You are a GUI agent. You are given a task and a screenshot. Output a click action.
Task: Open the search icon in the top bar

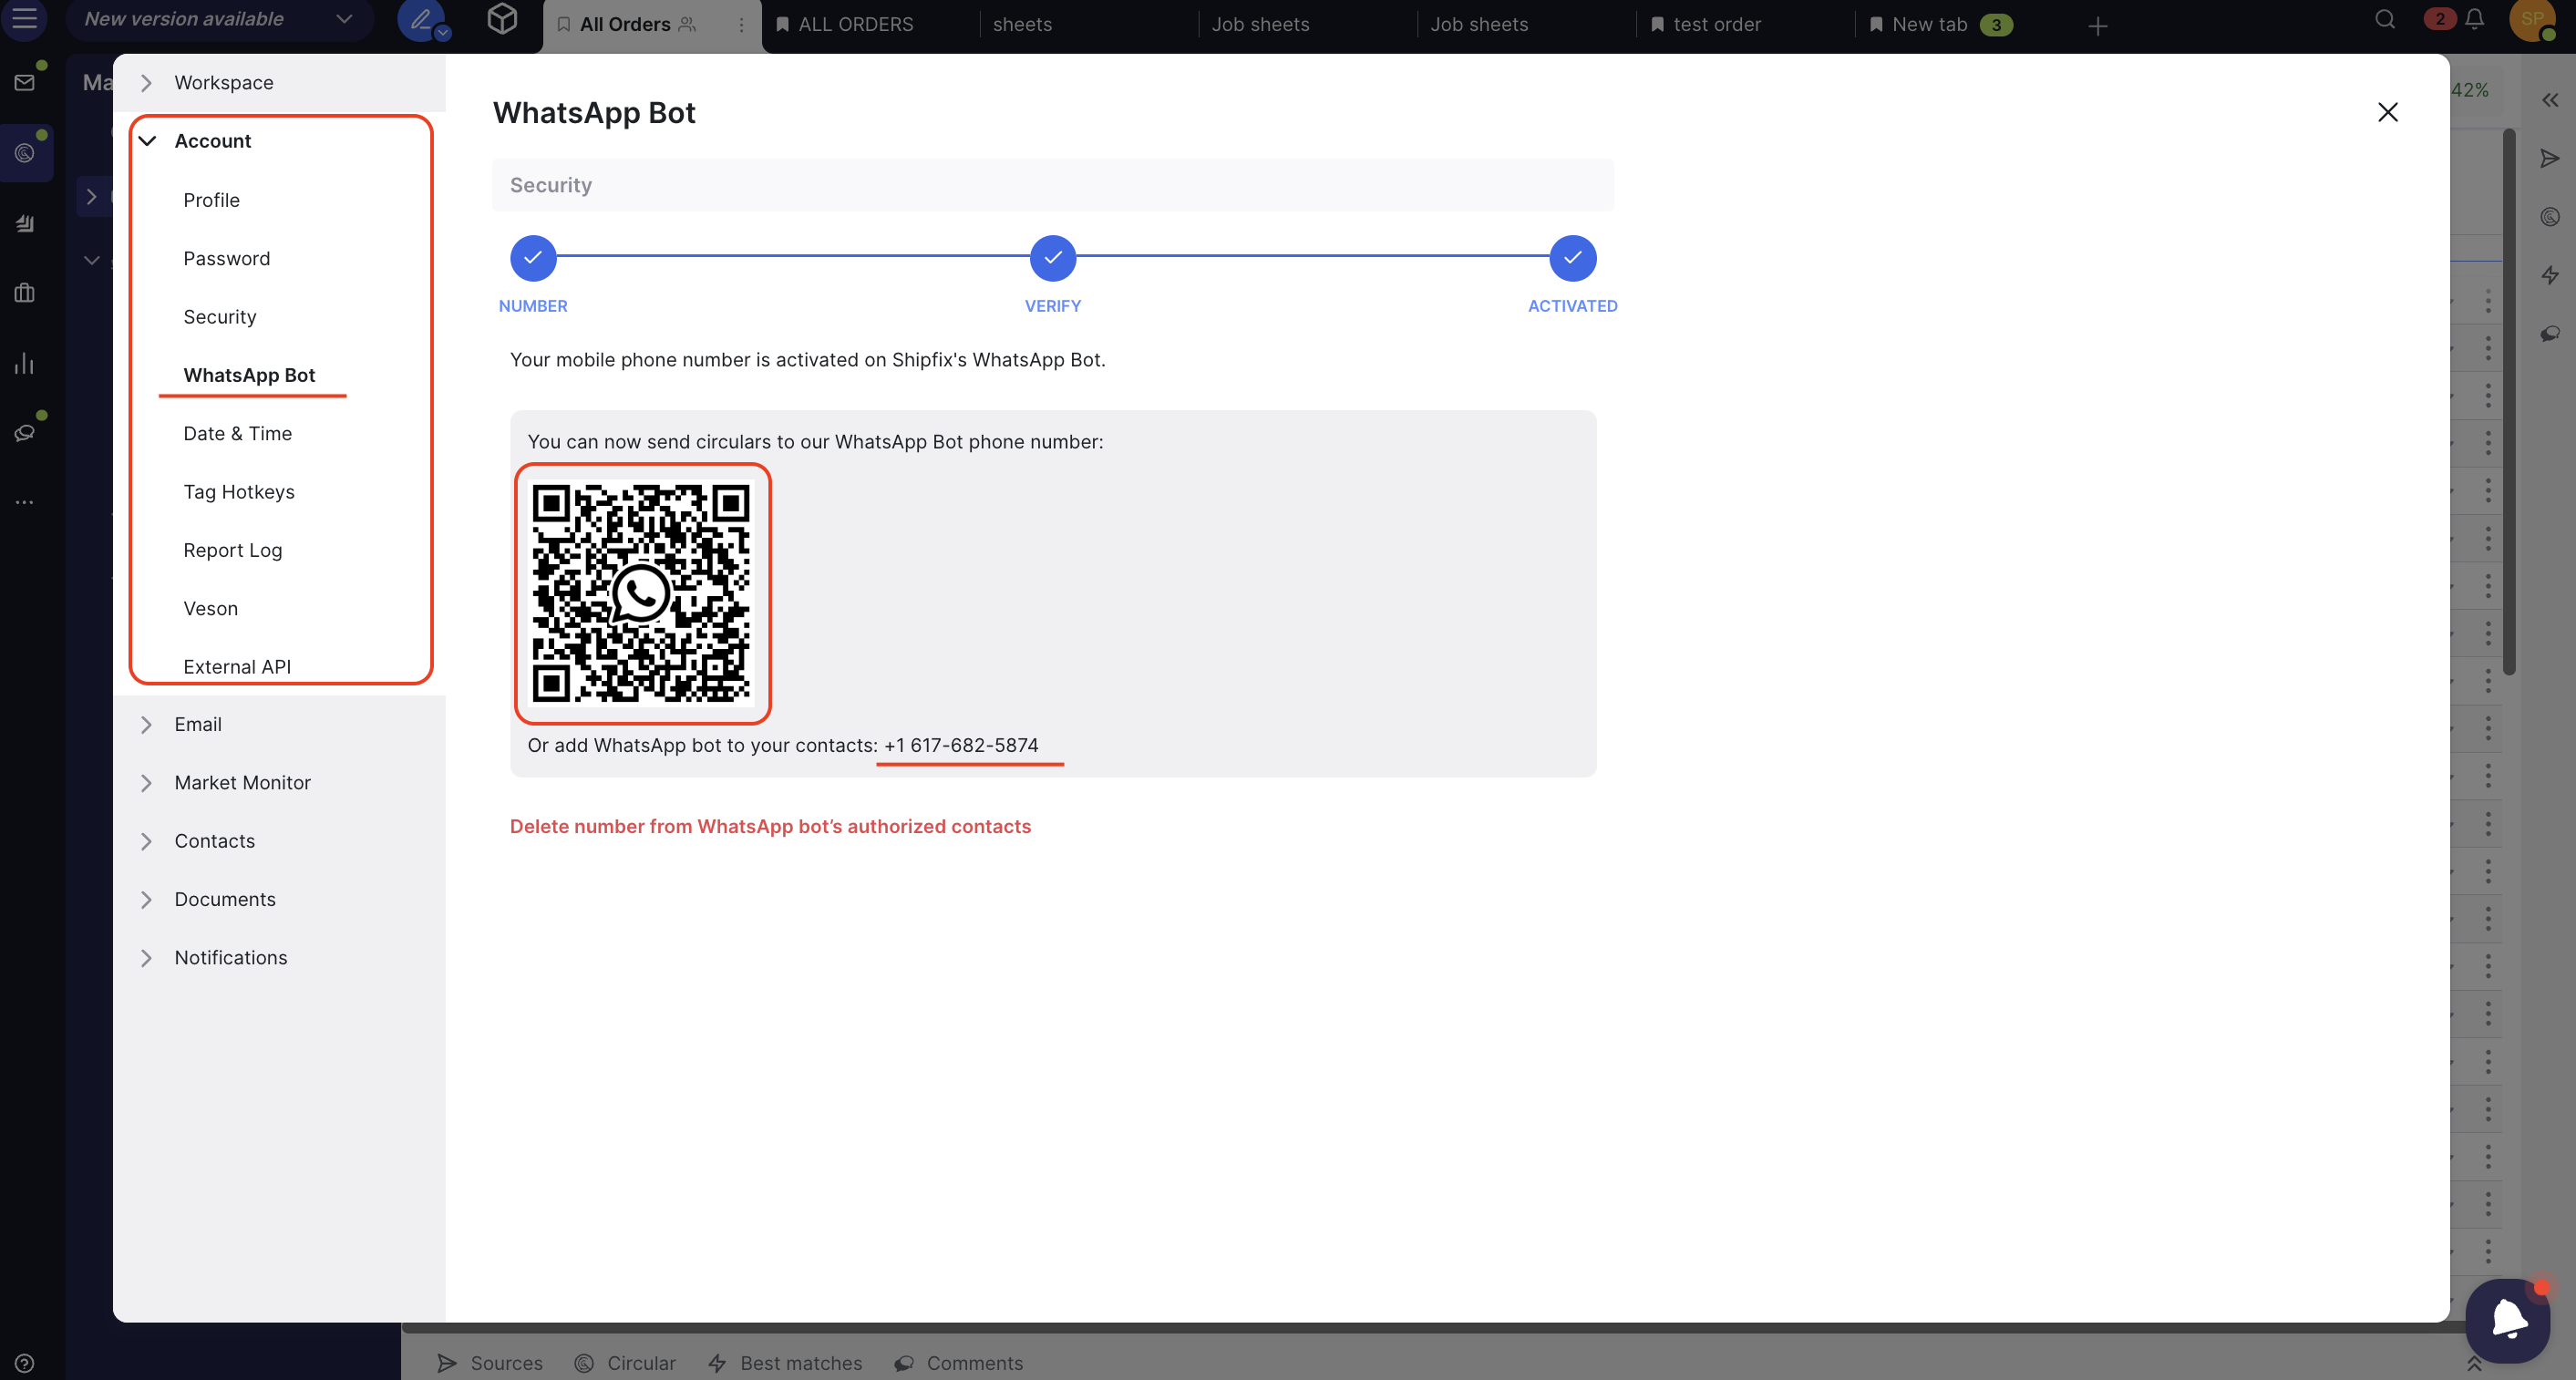(2385, 20)
